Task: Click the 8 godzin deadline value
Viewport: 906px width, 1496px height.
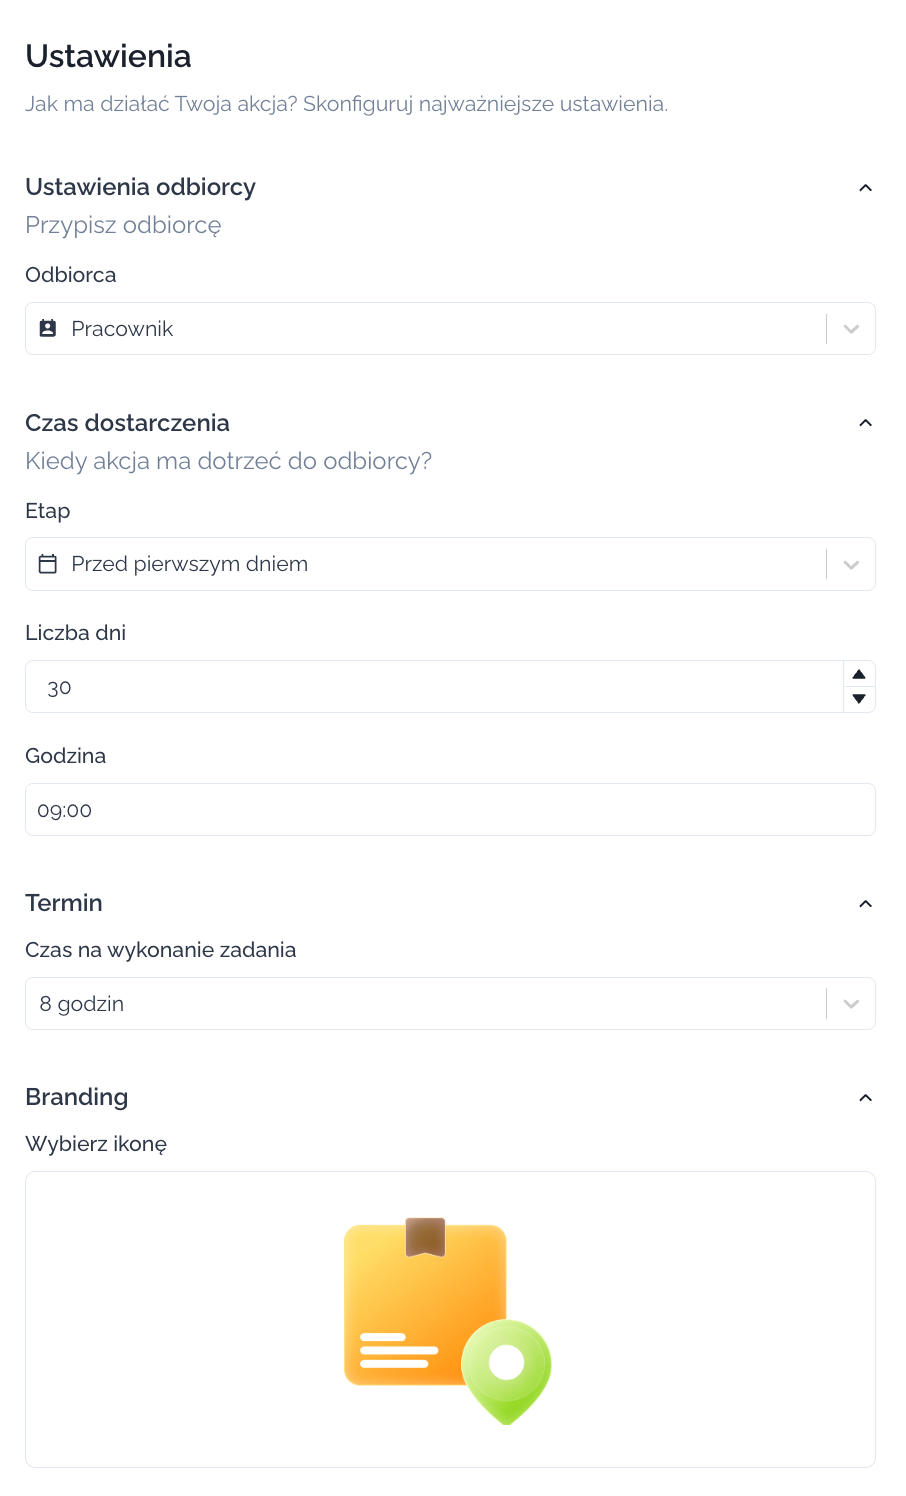Action: [82, 1004]
